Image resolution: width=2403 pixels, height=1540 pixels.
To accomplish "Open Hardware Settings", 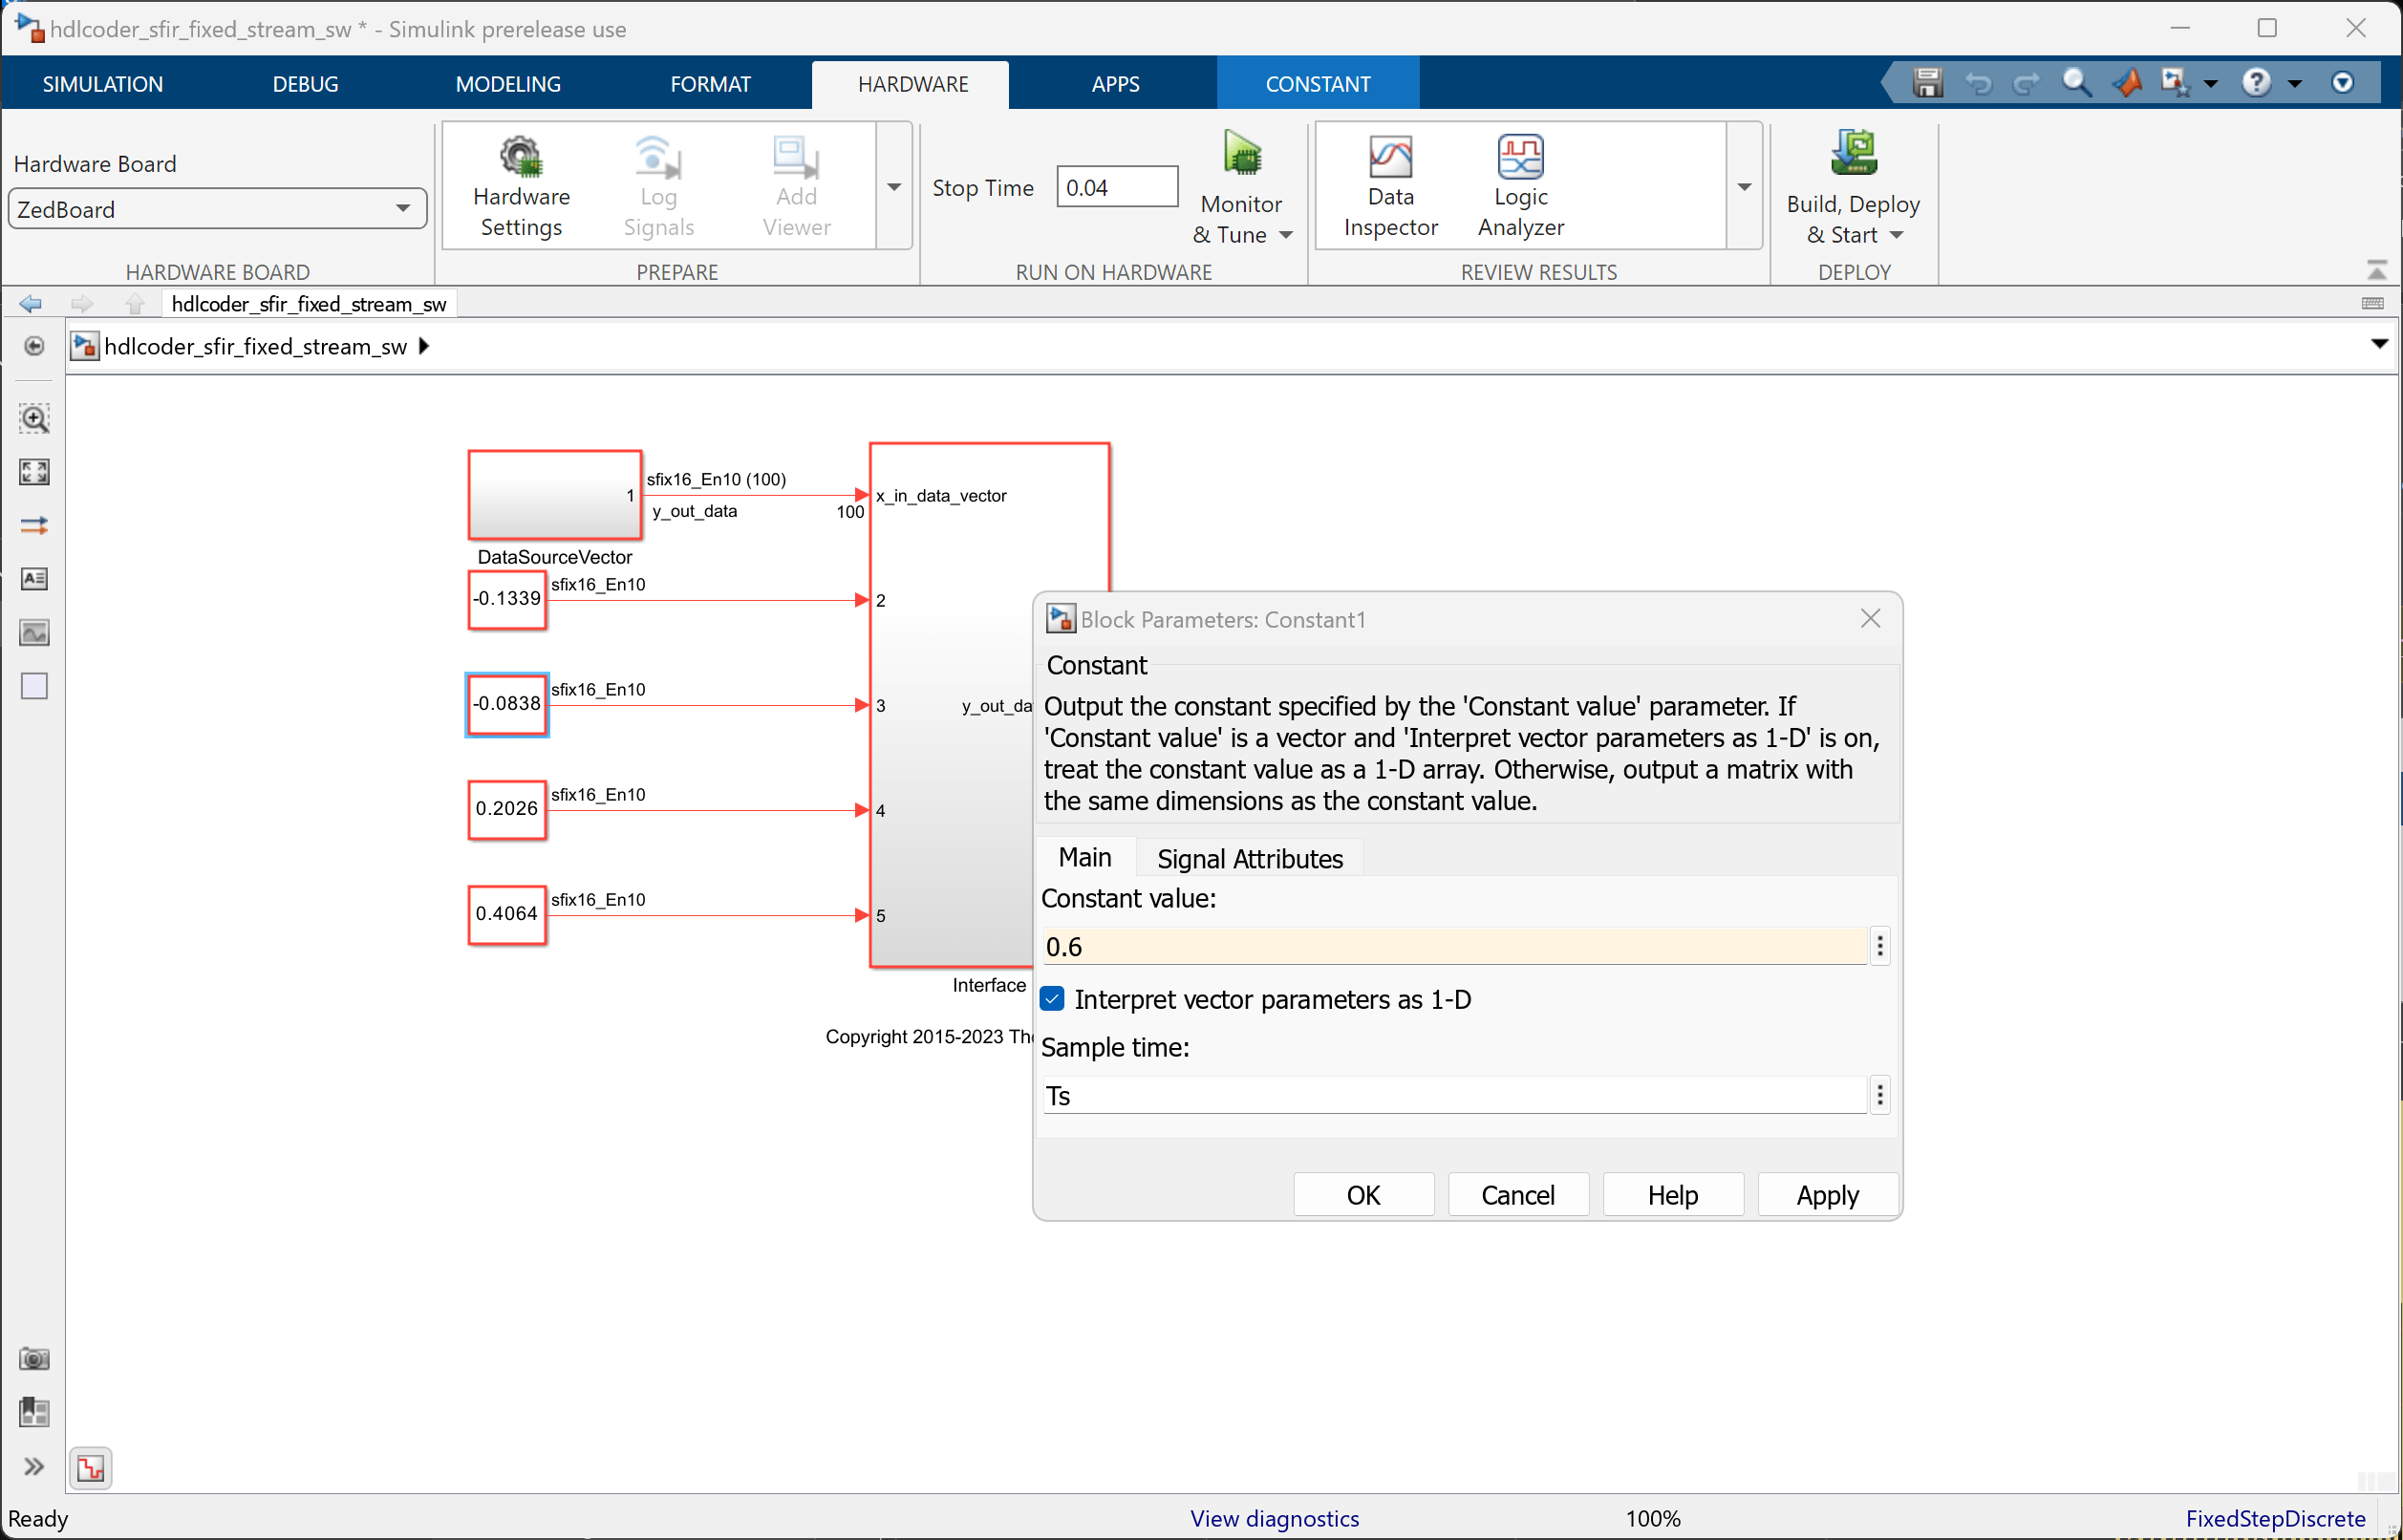I will (521, 186).
